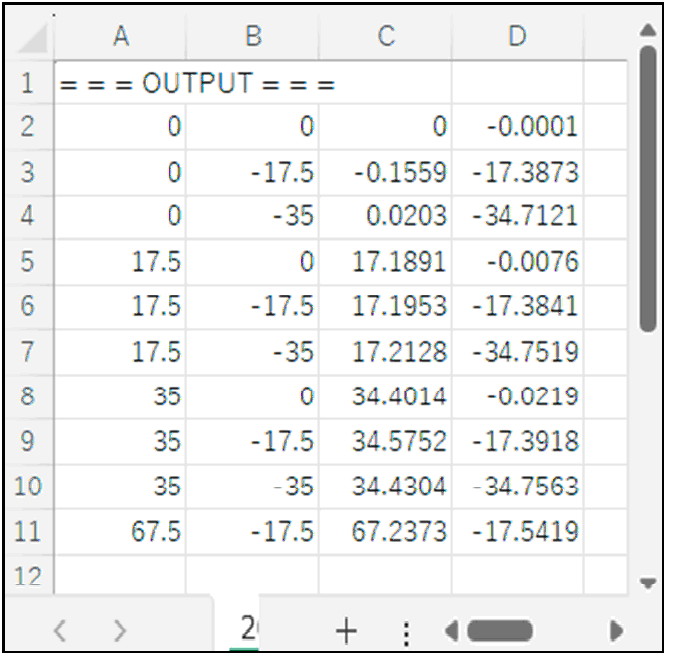Go to next sheet arrow
The image size is (673, 659).
click(121, 631)
